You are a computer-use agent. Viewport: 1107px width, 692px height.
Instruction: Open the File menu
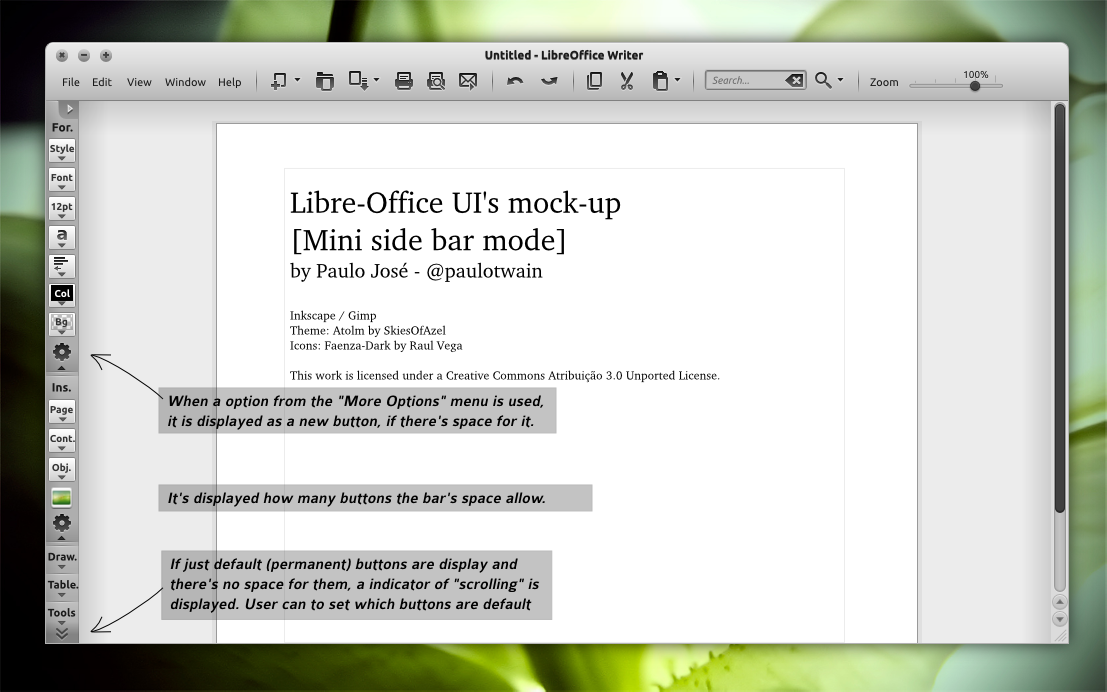click(71, 82)
